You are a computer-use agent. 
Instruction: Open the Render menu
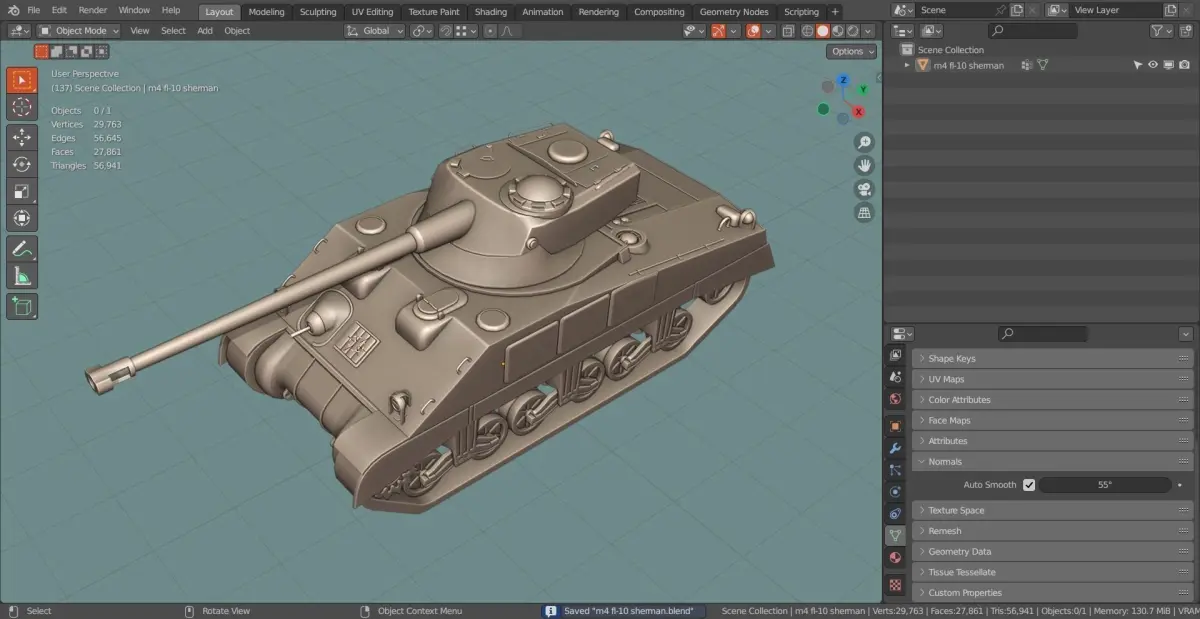[x=93, y=10]
